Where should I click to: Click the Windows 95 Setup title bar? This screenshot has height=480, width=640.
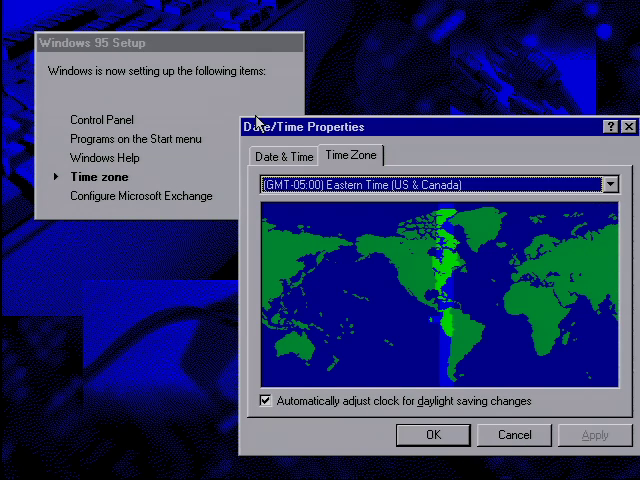pyautogui.click(x=170, y=43)
